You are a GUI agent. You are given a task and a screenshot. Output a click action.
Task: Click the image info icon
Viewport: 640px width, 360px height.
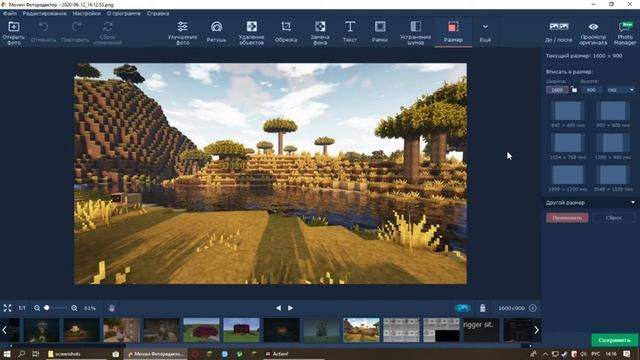[533, 308]
